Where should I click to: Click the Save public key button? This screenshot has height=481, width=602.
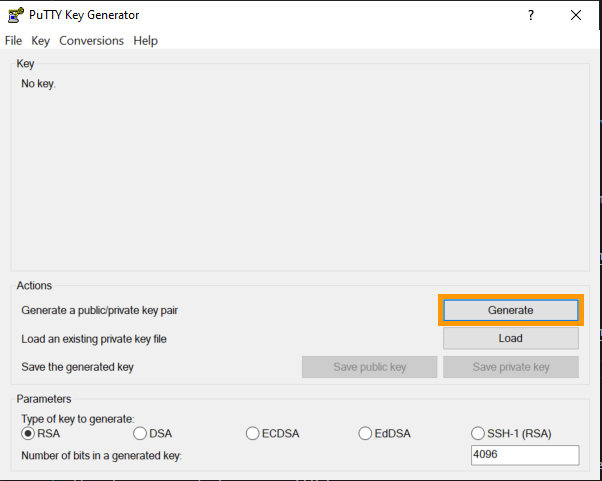(369, 367)
